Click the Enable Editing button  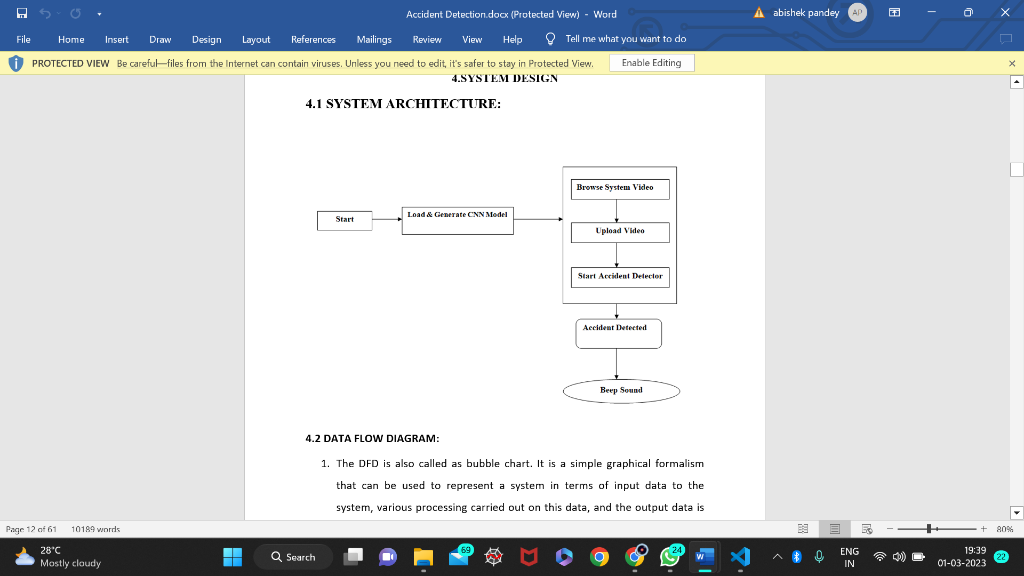coord(651,63)
